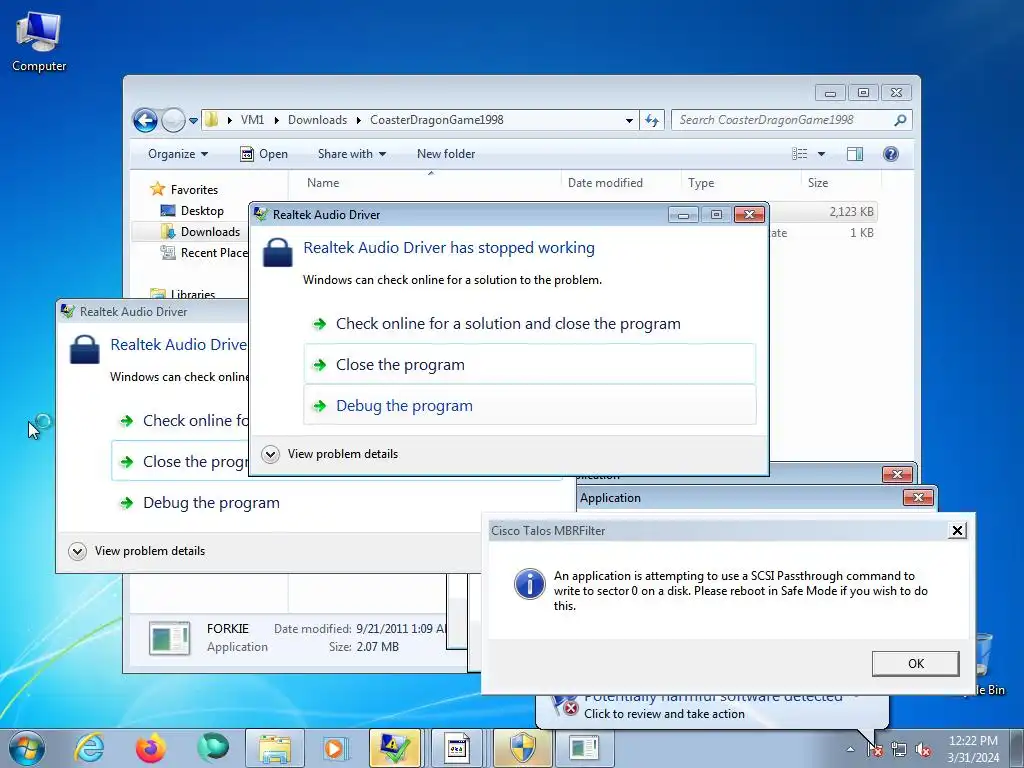Open volume speaker tray icon
Viewport: 1024px width, 768px height.
pos(923,749)
